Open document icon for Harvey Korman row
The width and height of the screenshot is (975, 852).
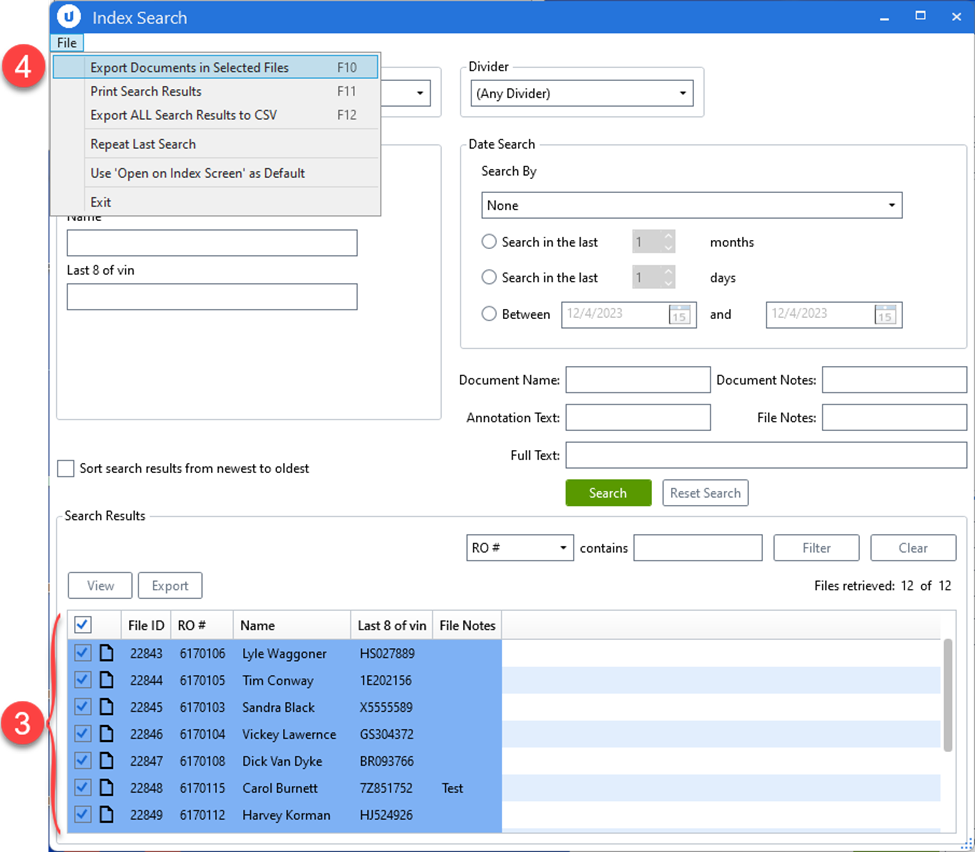pyautogui.click(x=107, y=814)
